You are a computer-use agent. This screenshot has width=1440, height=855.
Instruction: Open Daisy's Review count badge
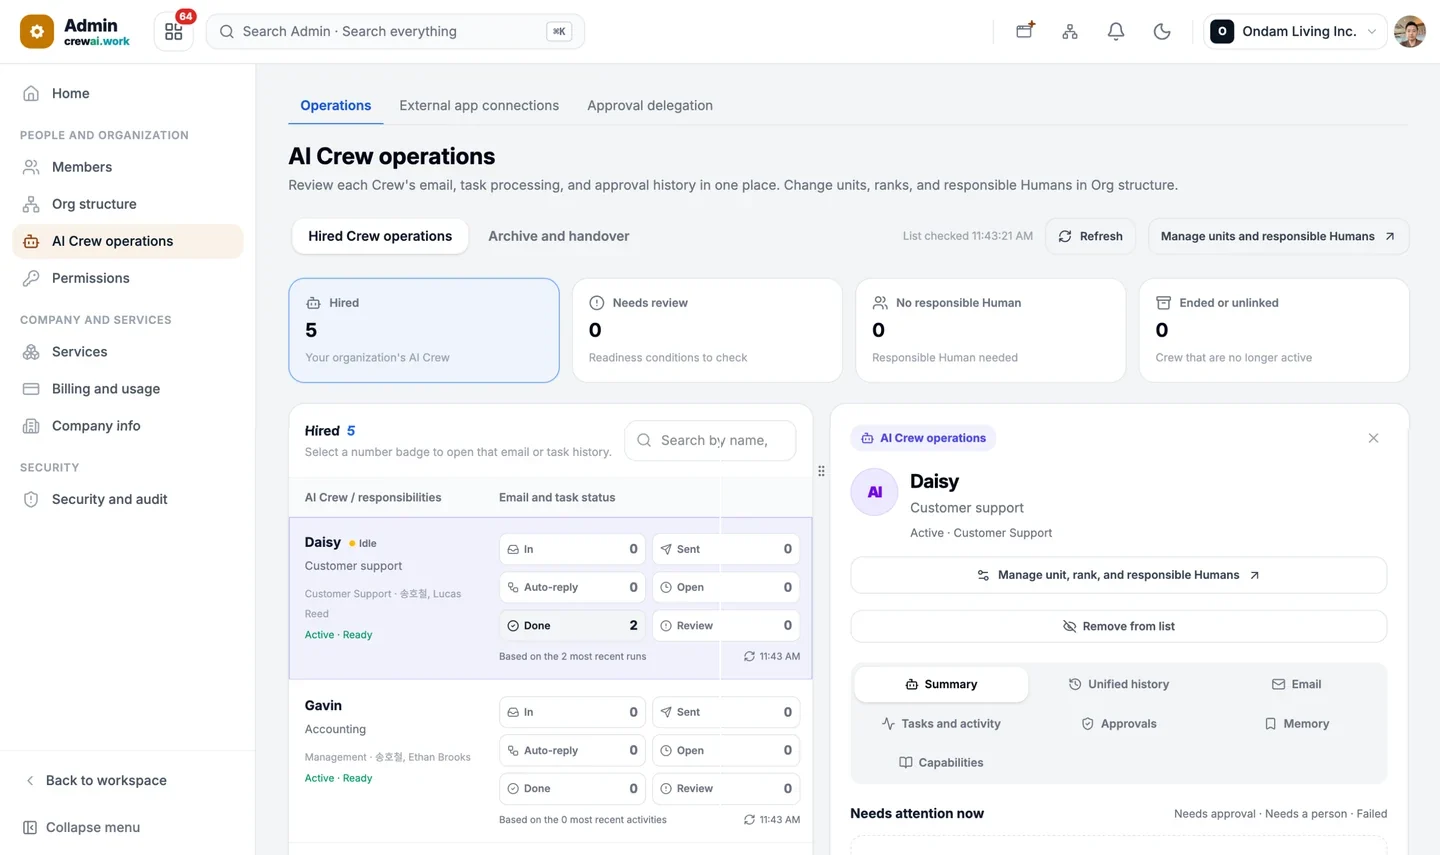tap(726, 626)
